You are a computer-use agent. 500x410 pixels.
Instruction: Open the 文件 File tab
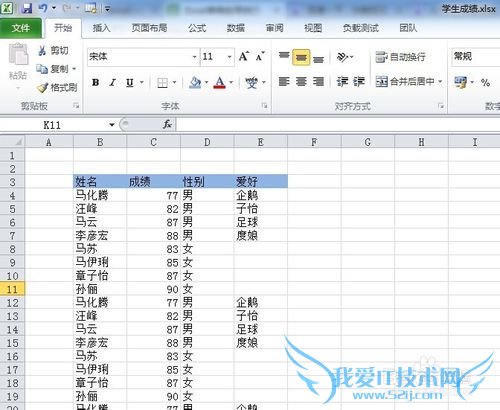click(21, 28)
